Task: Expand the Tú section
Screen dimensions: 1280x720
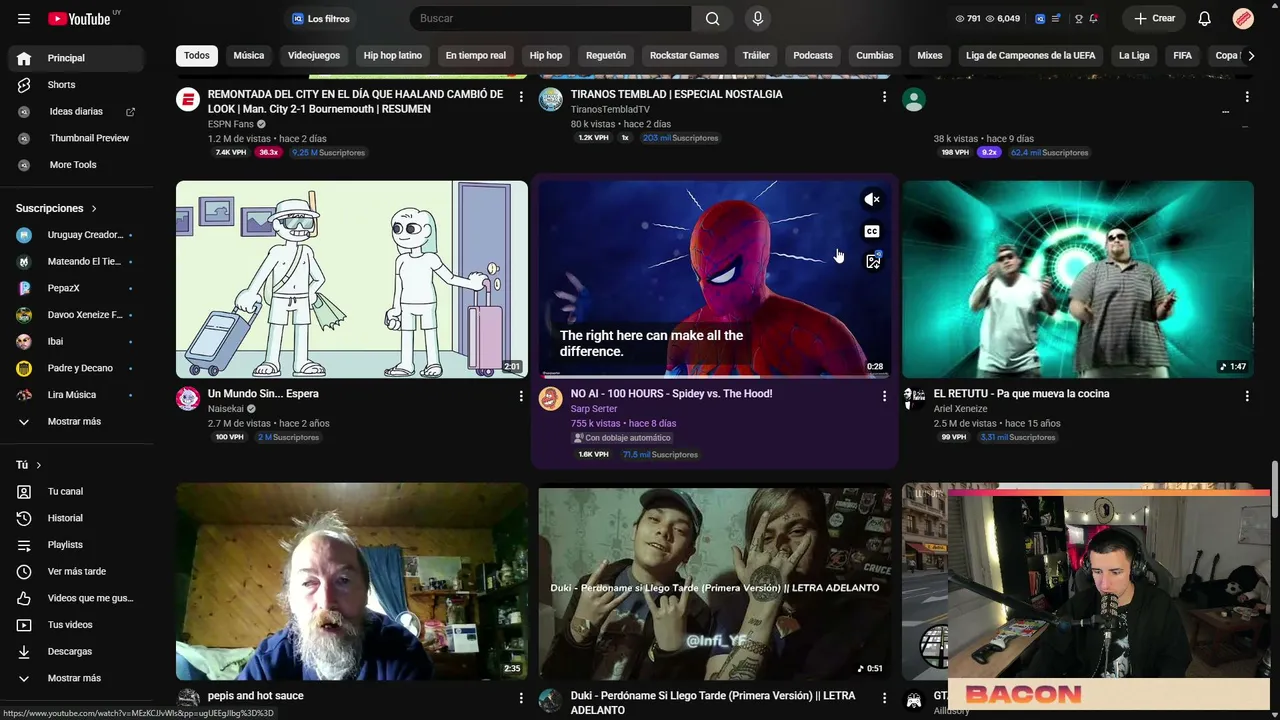Action: point(29,465)
